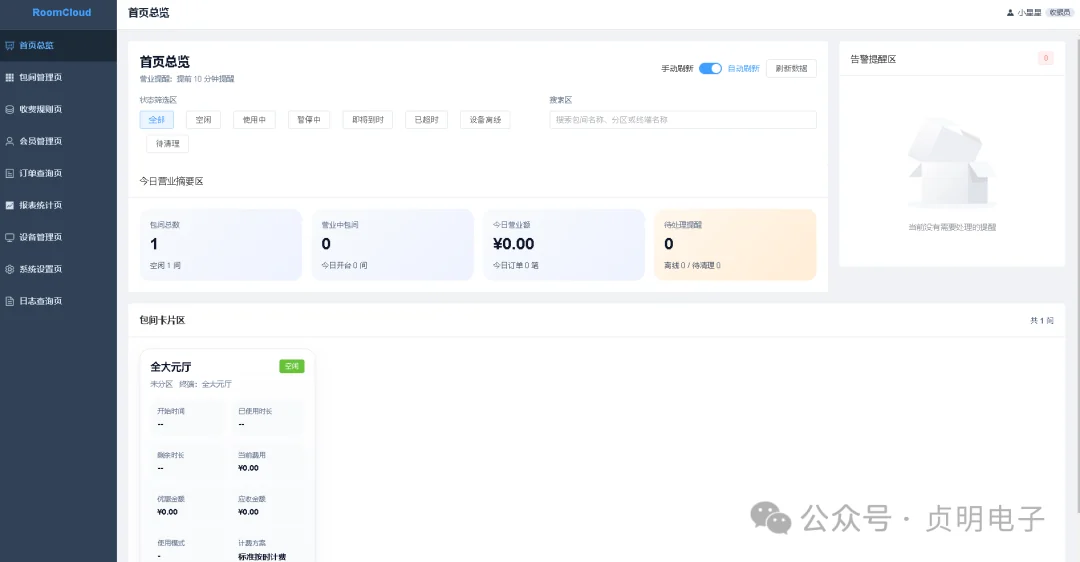Viewport: 1080px width, 562px height.
Task: Click the chart icon beside 报表统计页
Action: [x=10, y=205]
